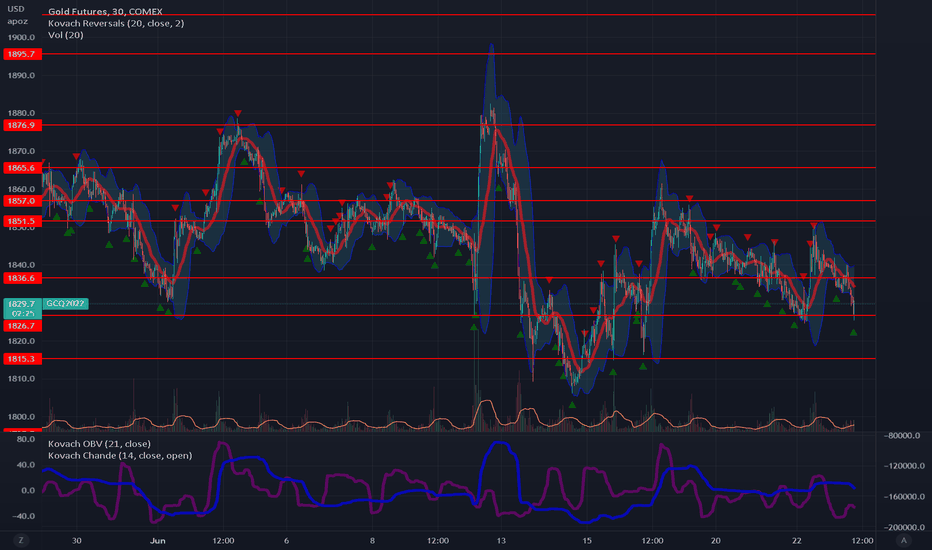This screenshot has width=932, height=550.
Task: Click the 1810.0 price axis value
Action: tap(21, 379)
